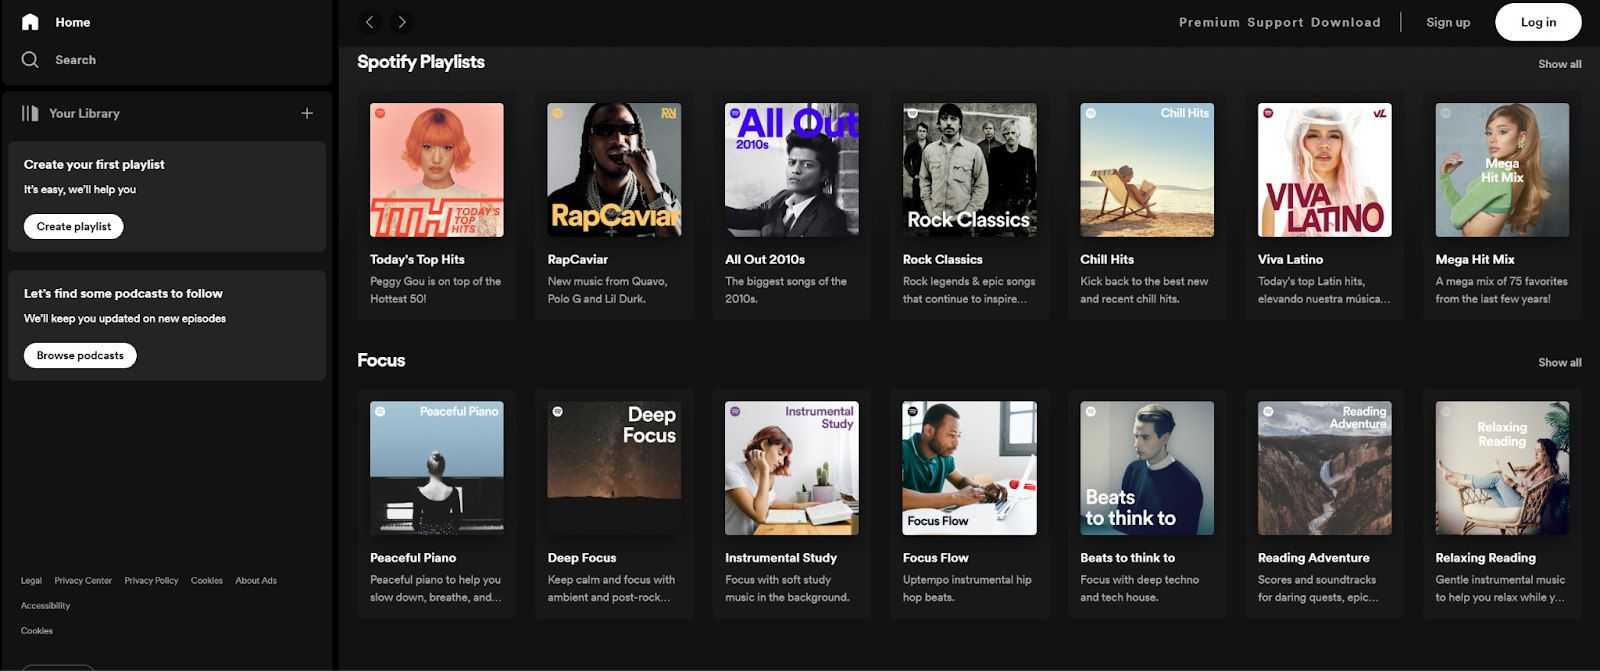The height and width of the screenshot is (671, 1600).
Task: Click the plus icon to create playlist
Action: coord(307,113)
